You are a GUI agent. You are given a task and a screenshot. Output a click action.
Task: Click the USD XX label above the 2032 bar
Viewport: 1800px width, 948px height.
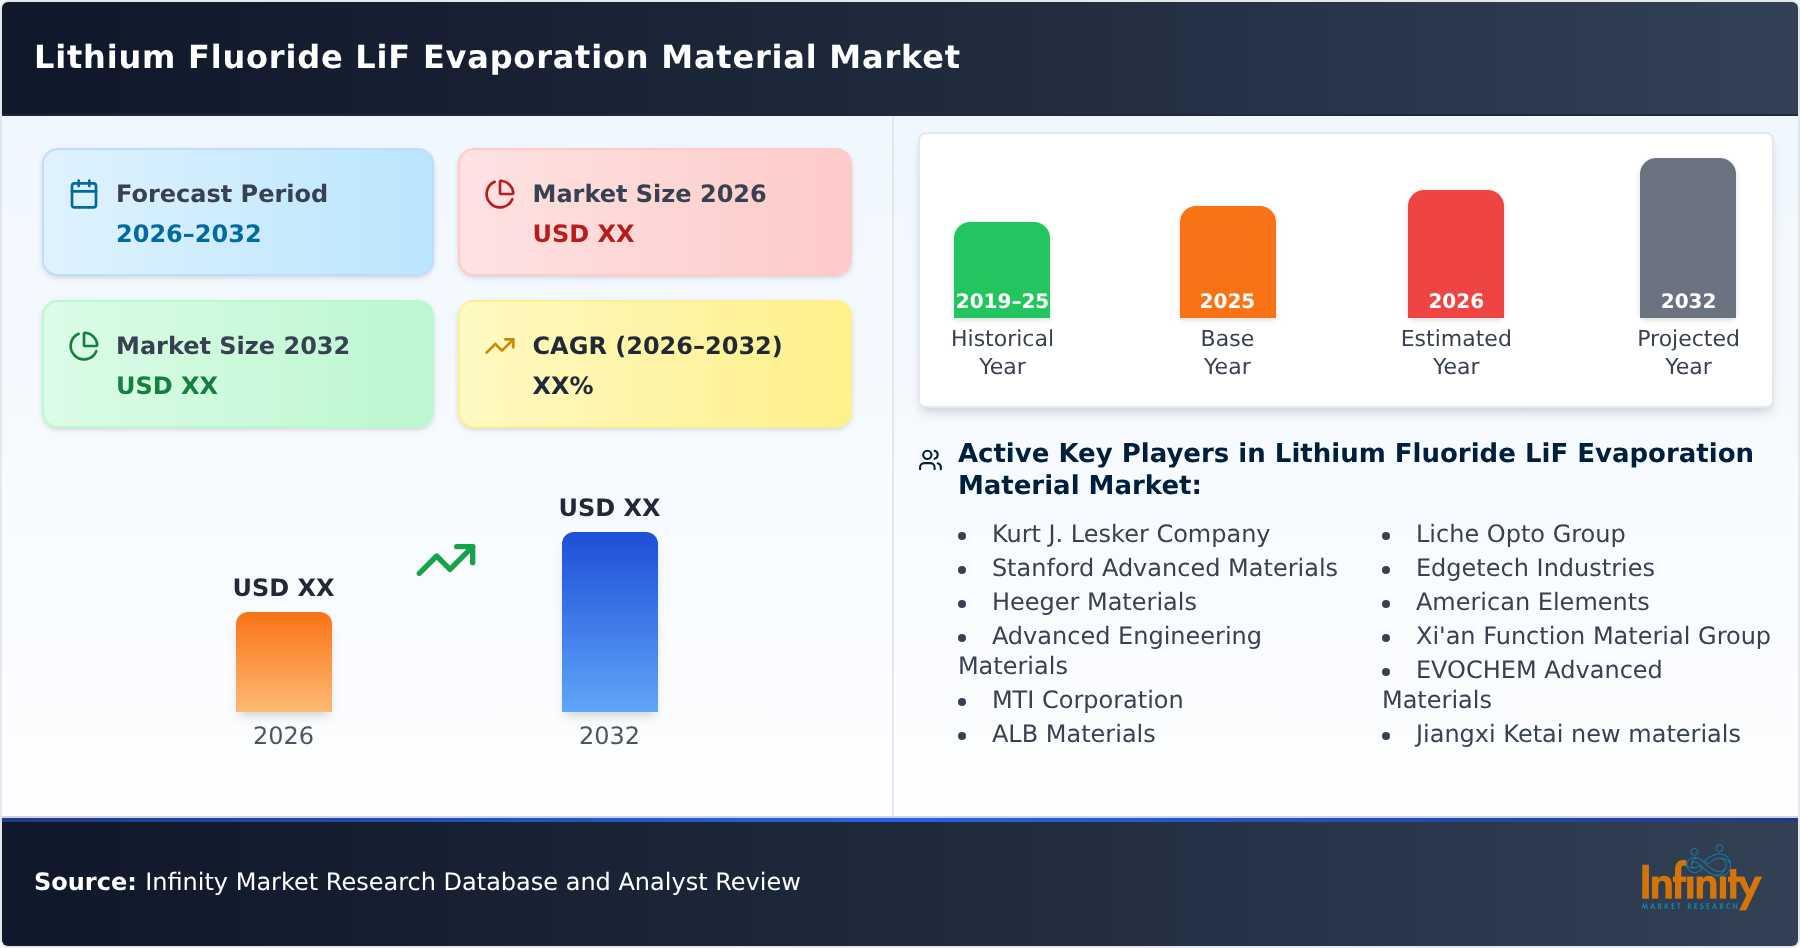610,508
